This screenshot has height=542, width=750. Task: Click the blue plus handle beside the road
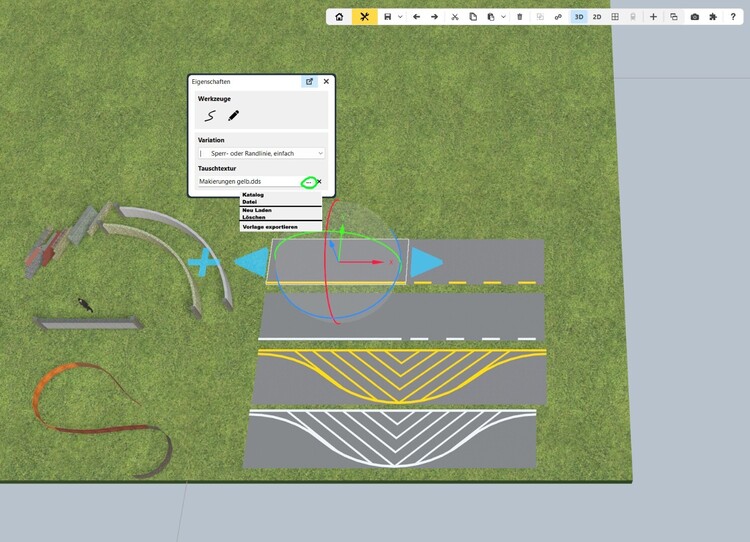[203, 262]
